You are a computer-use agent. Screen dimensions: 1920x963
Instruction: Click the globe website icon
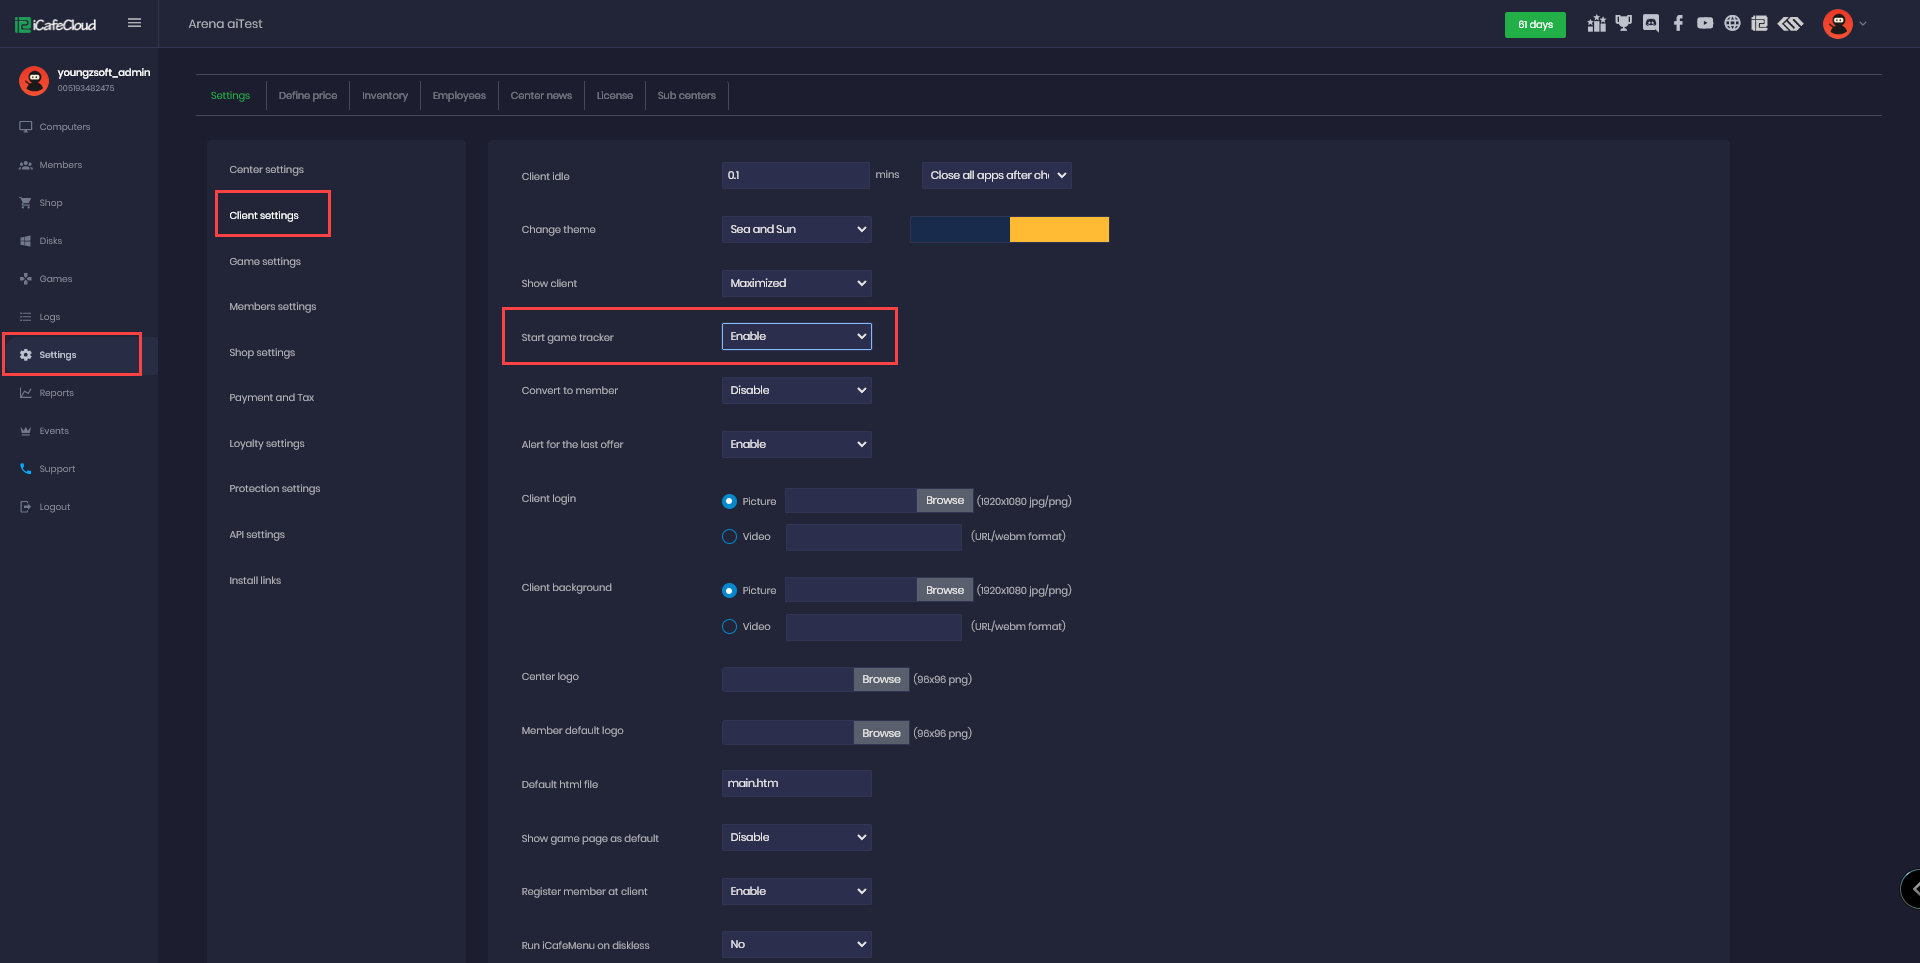click(1732, 24)
